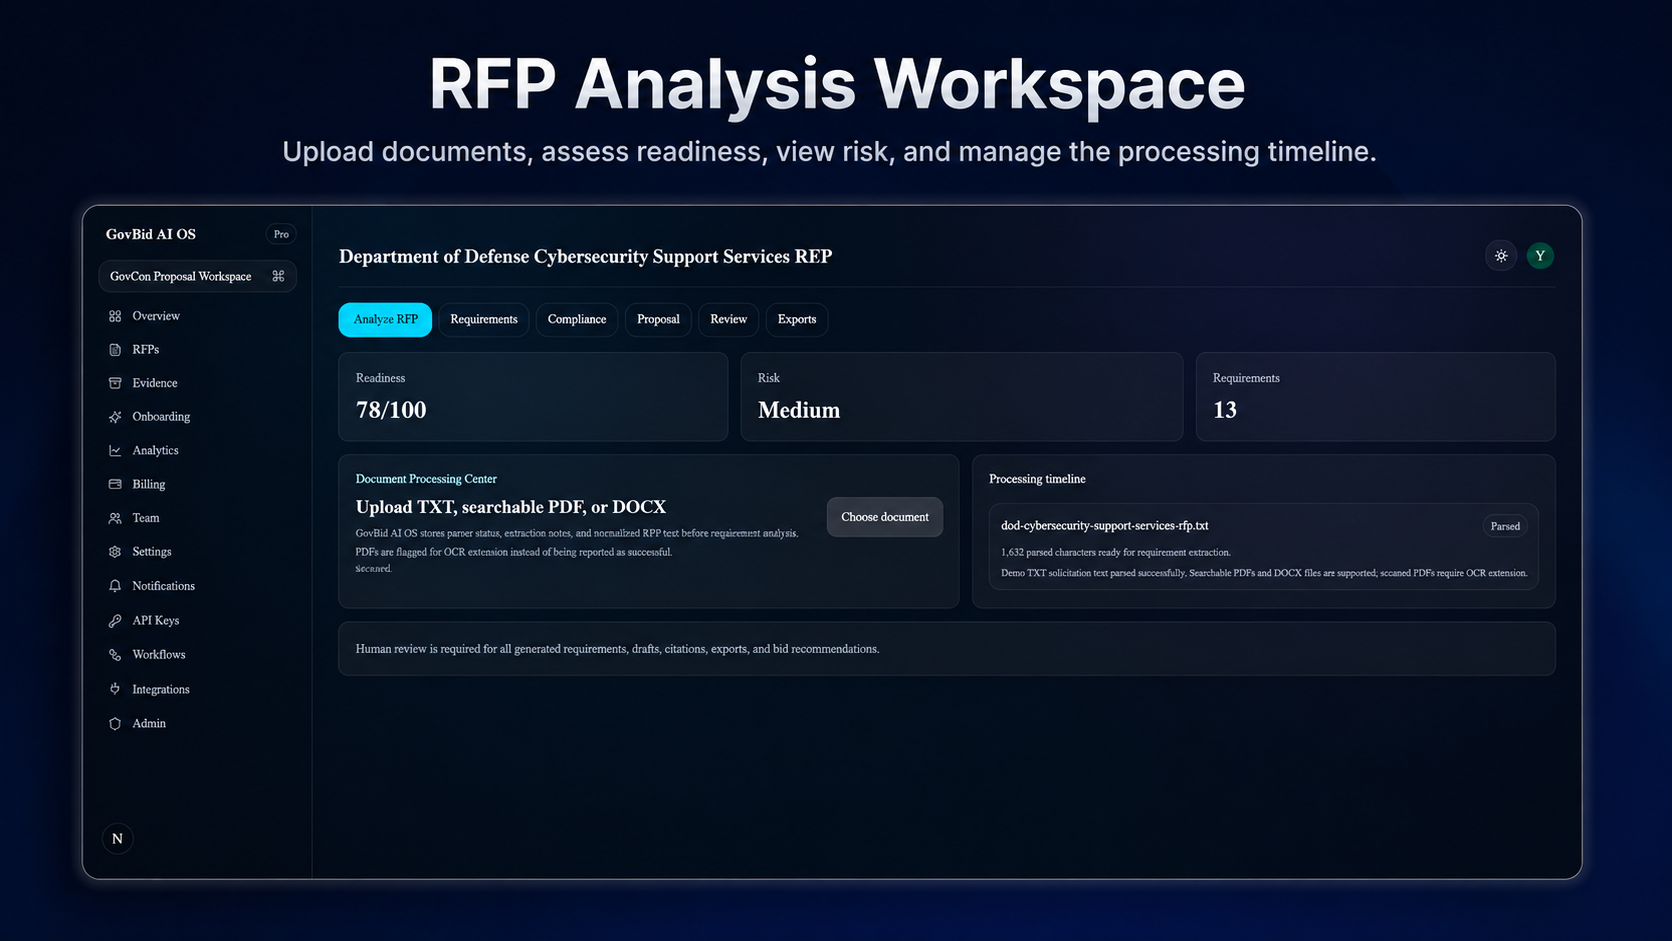Open API Keys label in the sidebar

click(156, 621)
